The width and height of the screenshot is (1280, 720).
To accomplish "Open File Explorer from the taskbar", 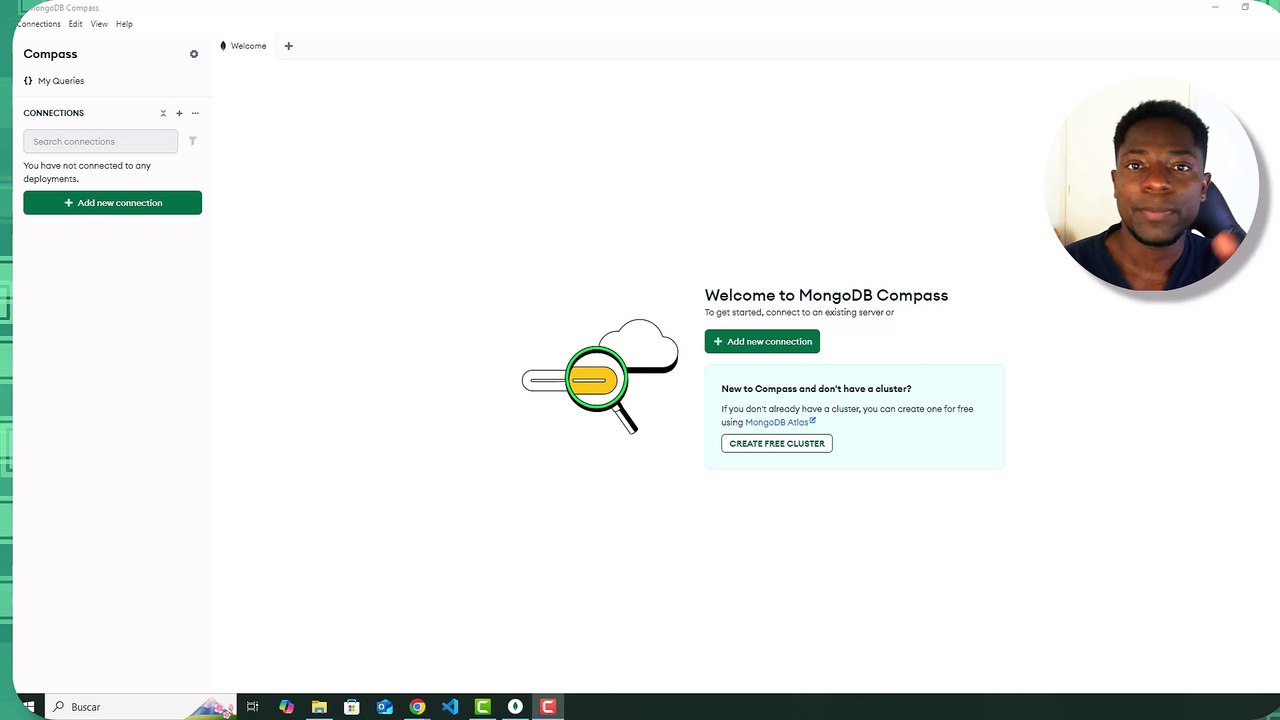I will 319,707.
